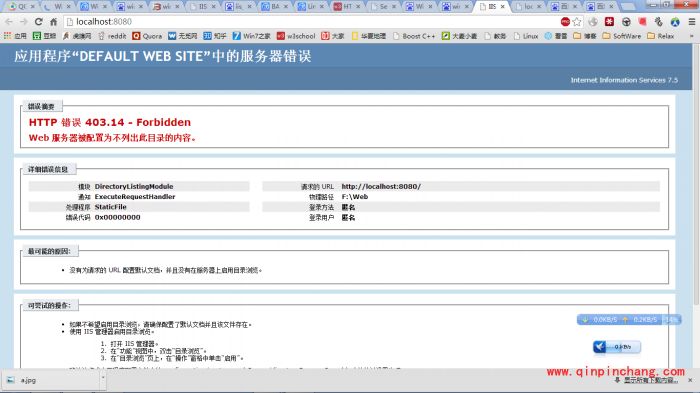Click the red square extension icon
700x393 pixels.
(x=642, y=21)
